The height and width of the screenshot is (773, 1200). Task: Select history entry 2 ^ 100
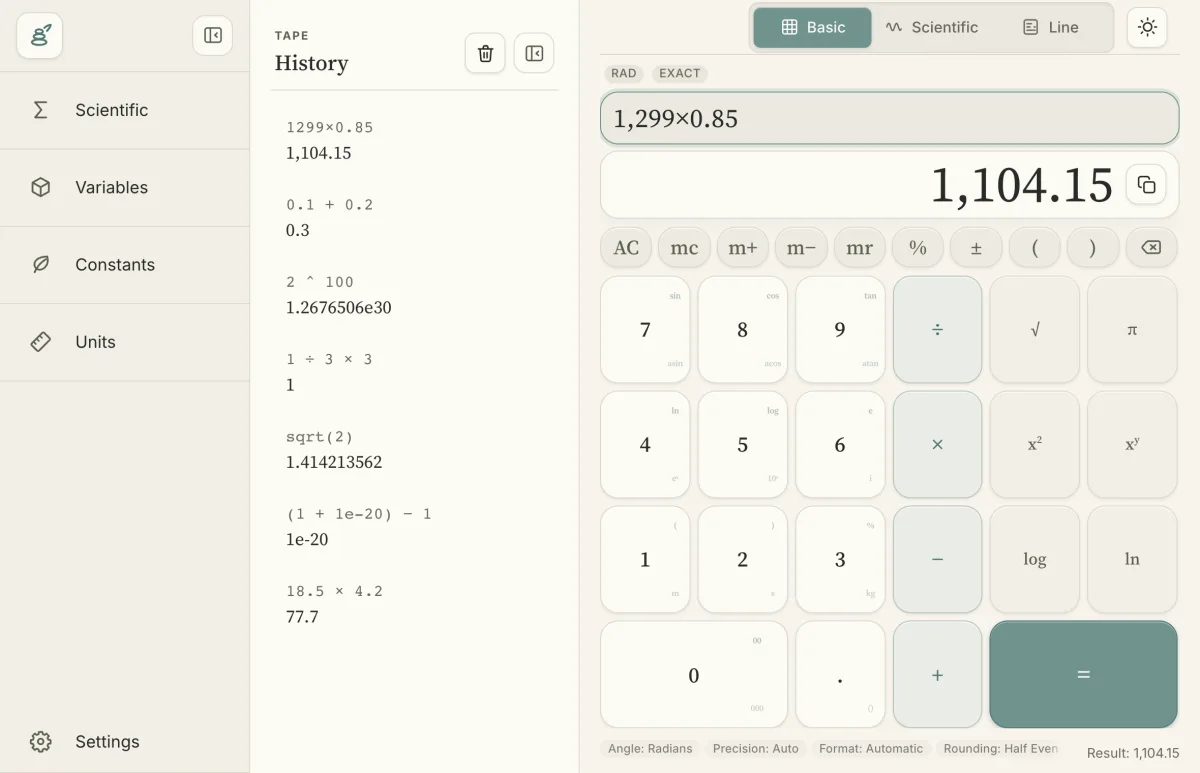click(x=414, y=294)
